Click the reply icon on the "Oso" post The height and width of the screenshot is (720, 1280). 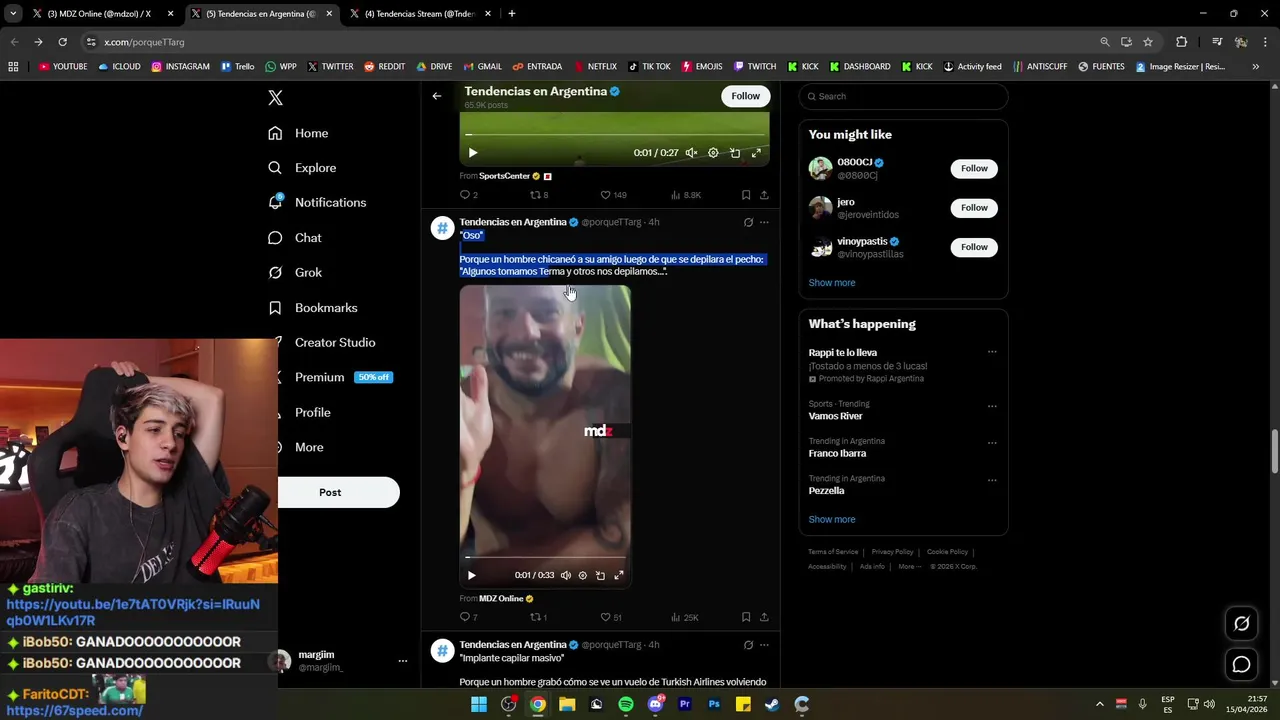click(x=465, y=617)
